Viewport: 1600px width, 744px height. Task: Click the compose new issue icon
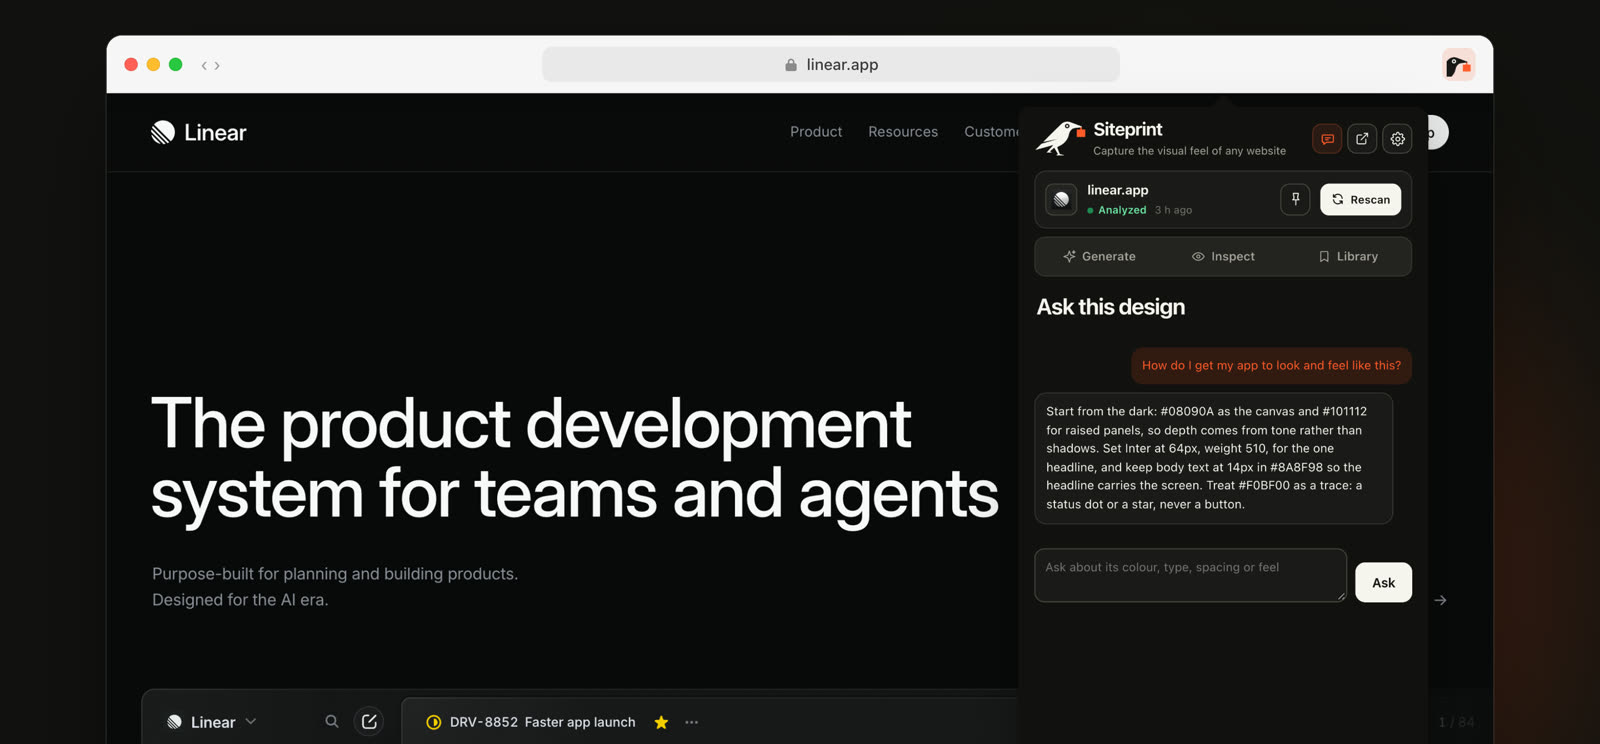[369, 721]
